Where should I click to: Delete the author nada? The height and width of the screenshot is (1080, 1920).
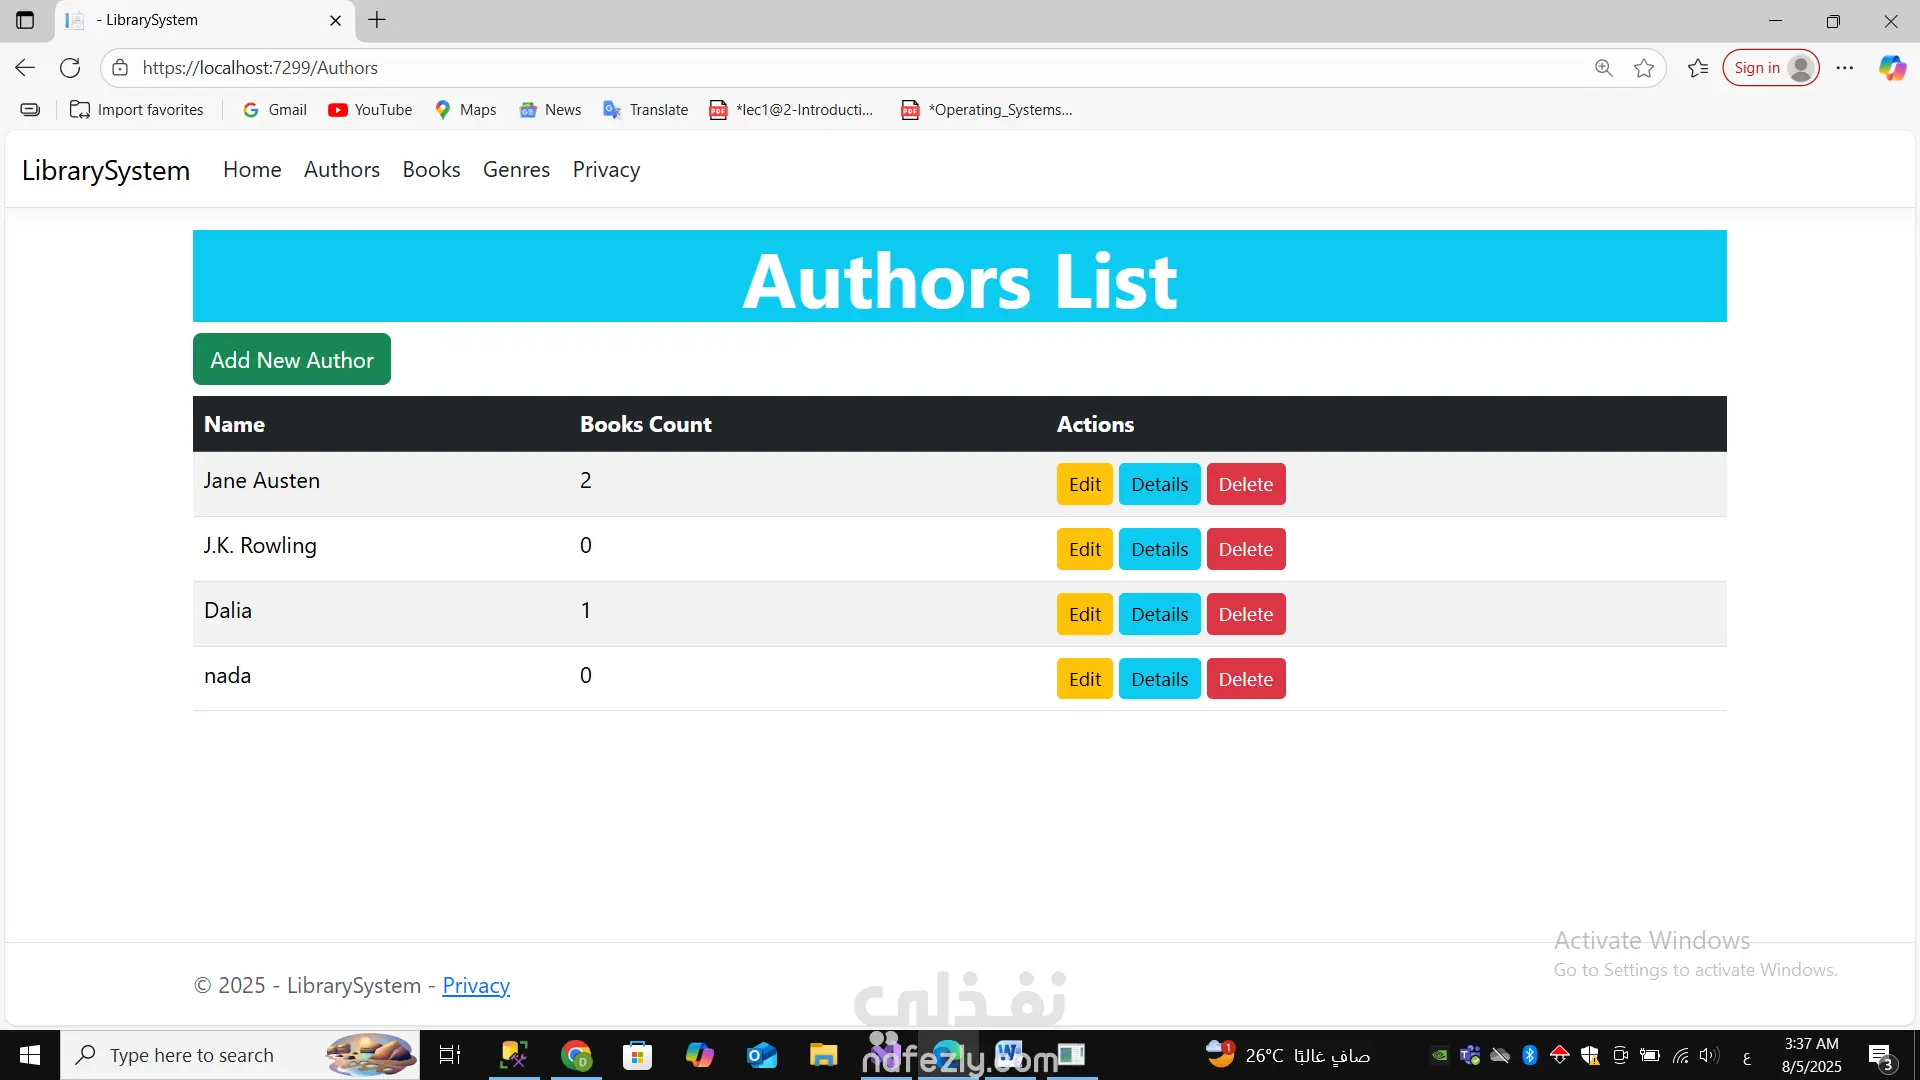(x=1245, y=680)
